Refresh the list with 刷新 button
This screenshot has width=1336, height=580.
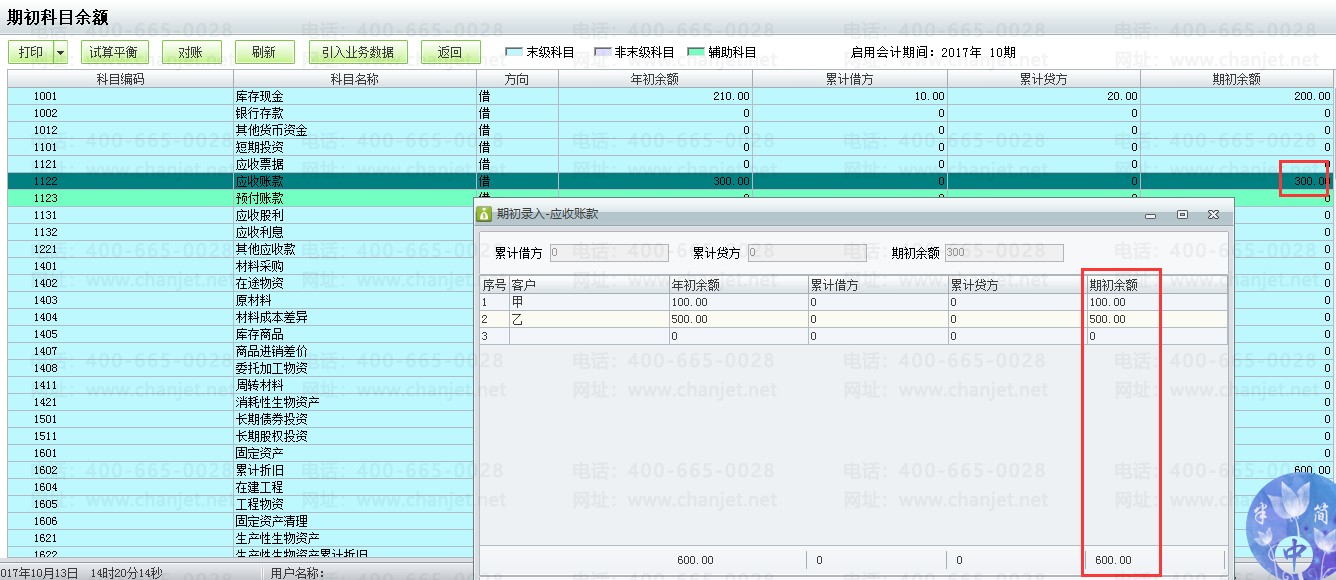click(x=264, y=52)
